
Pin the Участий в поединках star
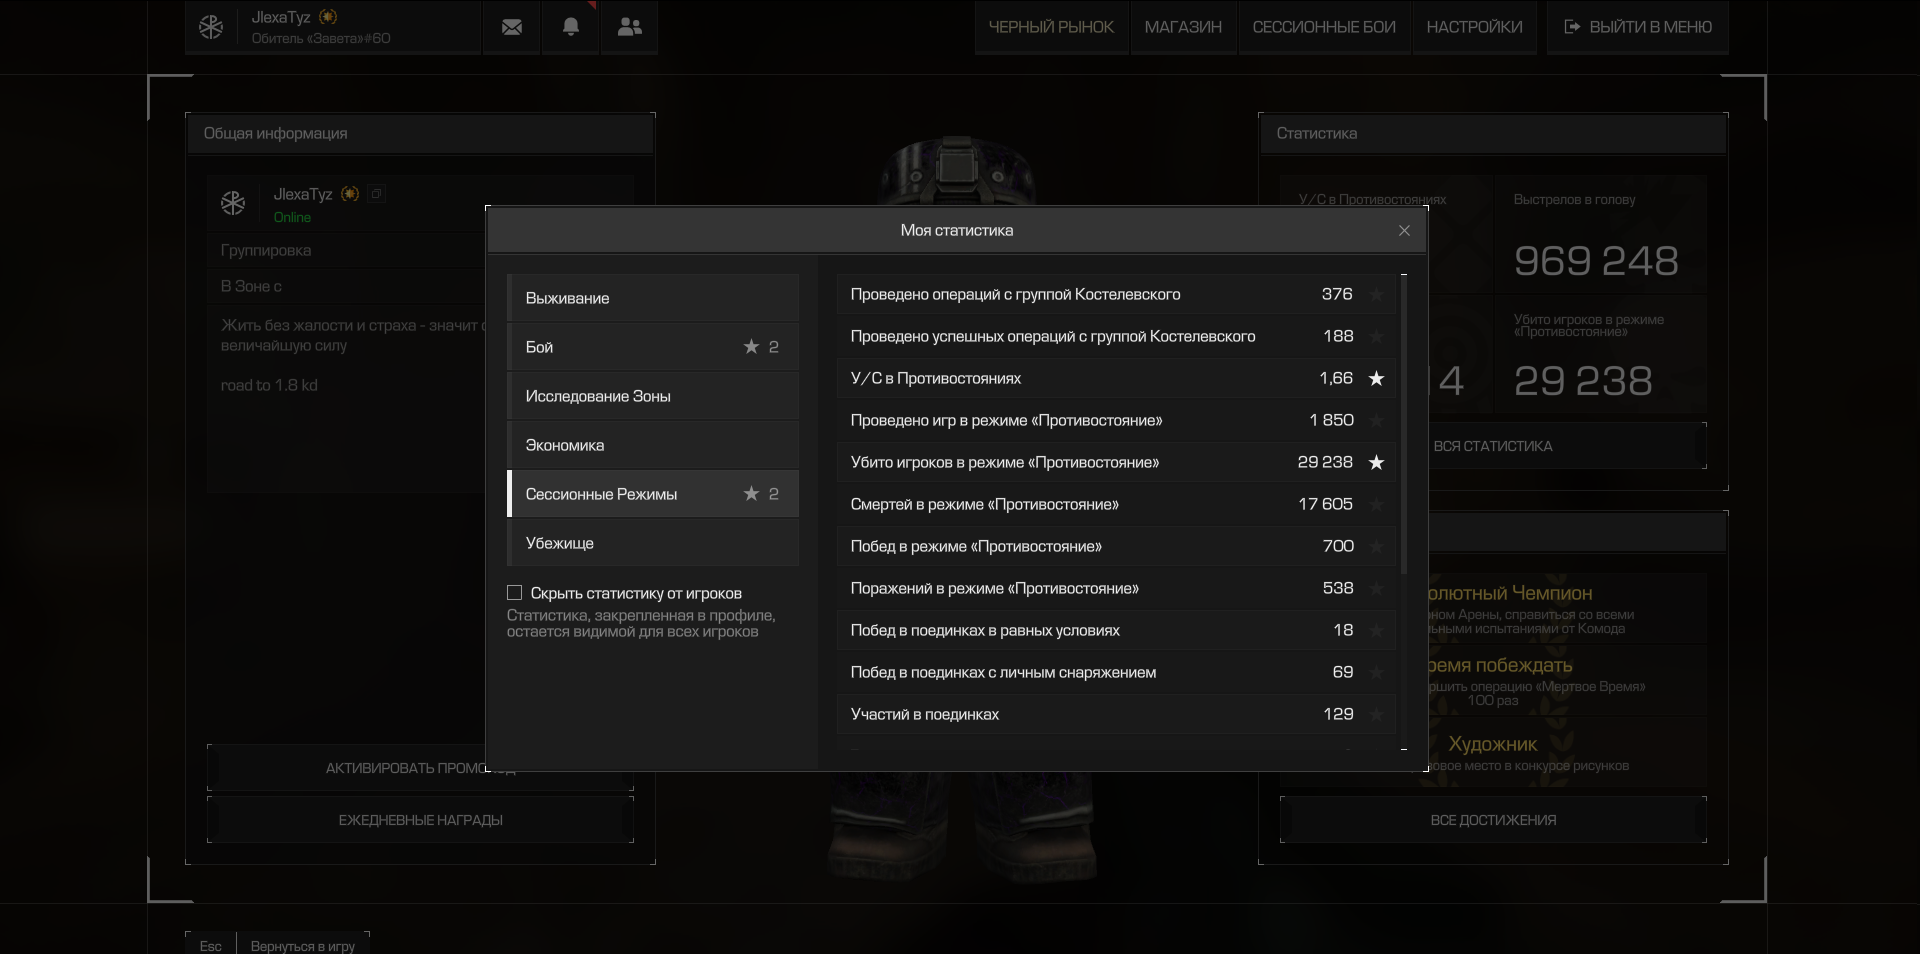coord(1376,714)
